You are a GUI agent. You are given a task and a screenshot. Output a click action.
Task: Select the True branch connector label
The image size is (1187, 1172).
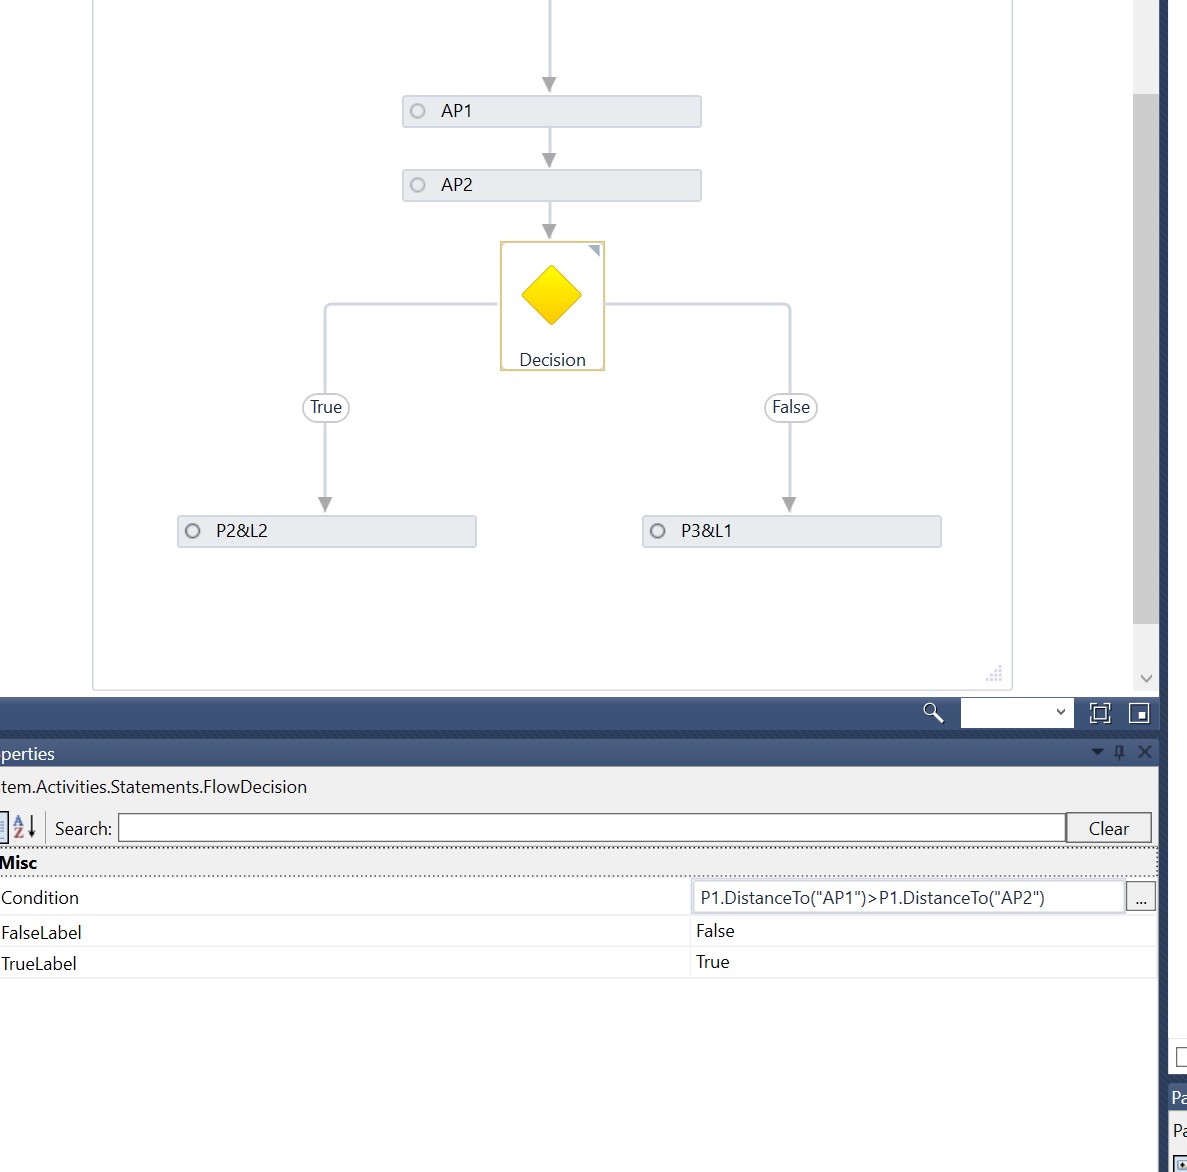pos(325,407)
